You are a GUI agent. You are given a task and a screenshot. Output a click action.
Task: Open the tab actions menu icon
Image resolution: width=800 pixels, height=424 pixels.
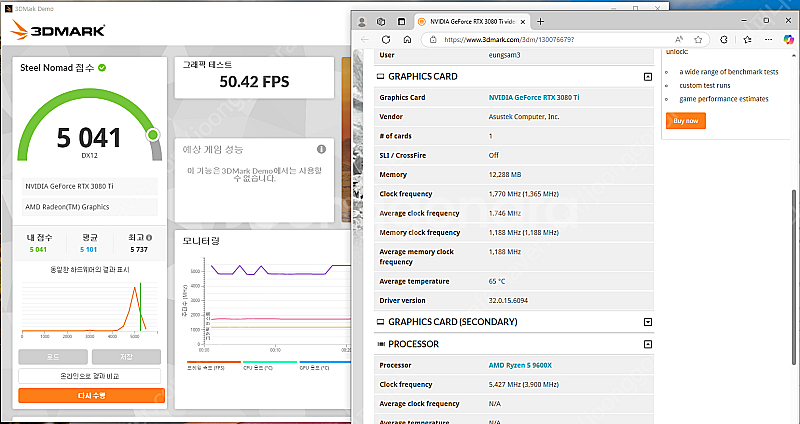tap(402, 22)
